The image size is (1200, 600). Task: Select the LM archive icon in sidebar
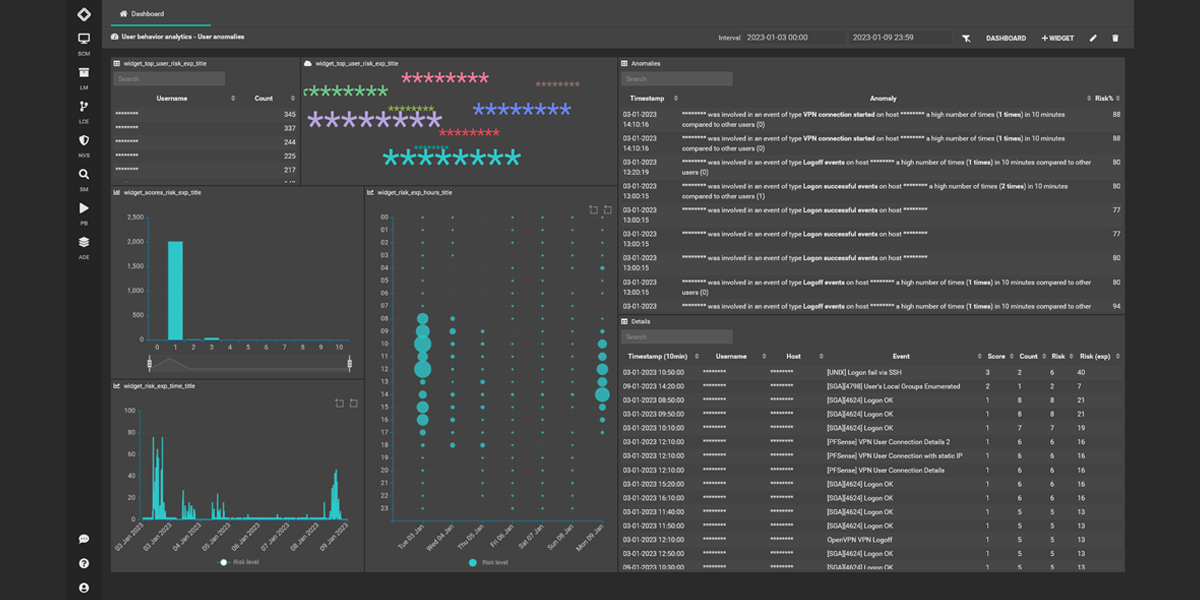point(84,72)
